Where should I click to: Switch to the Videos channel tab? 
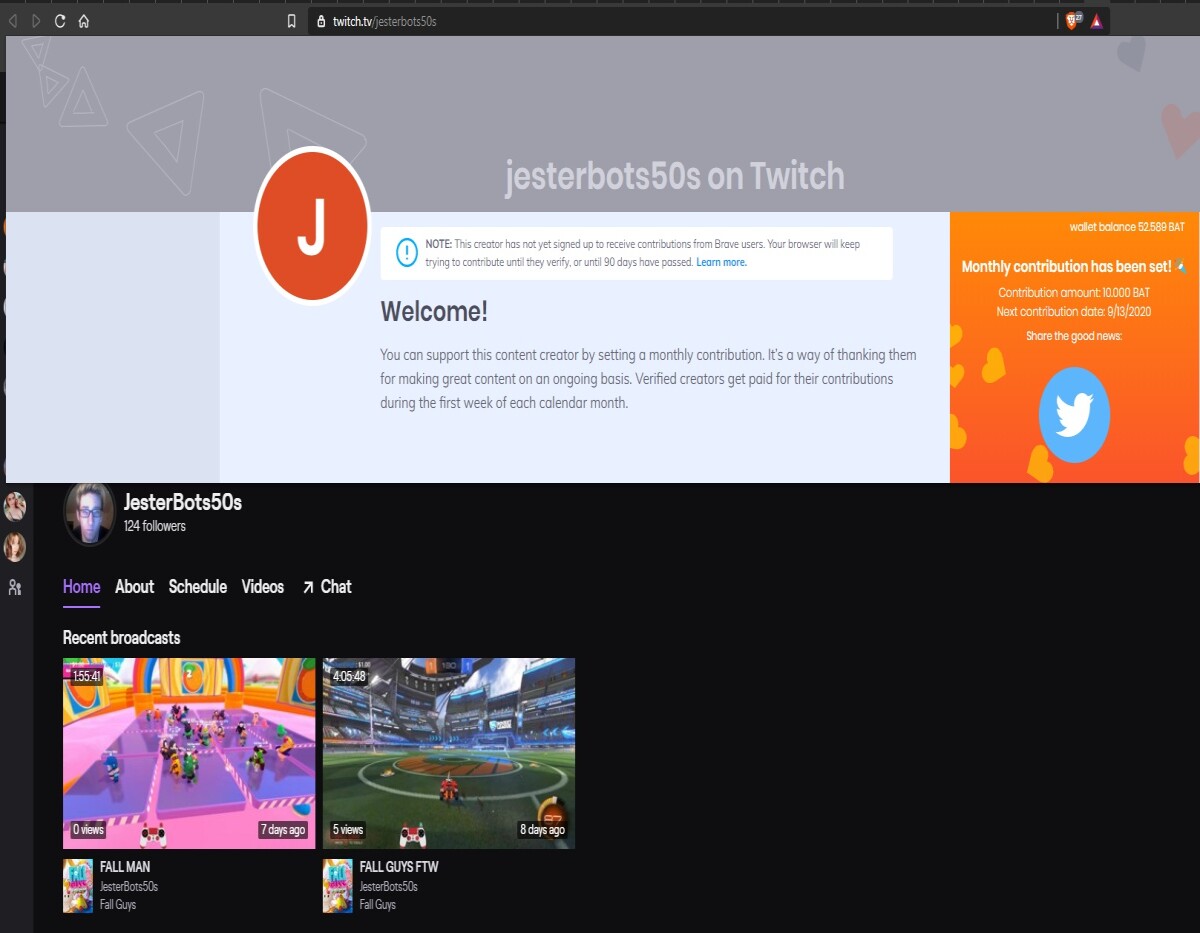[263, 587]
